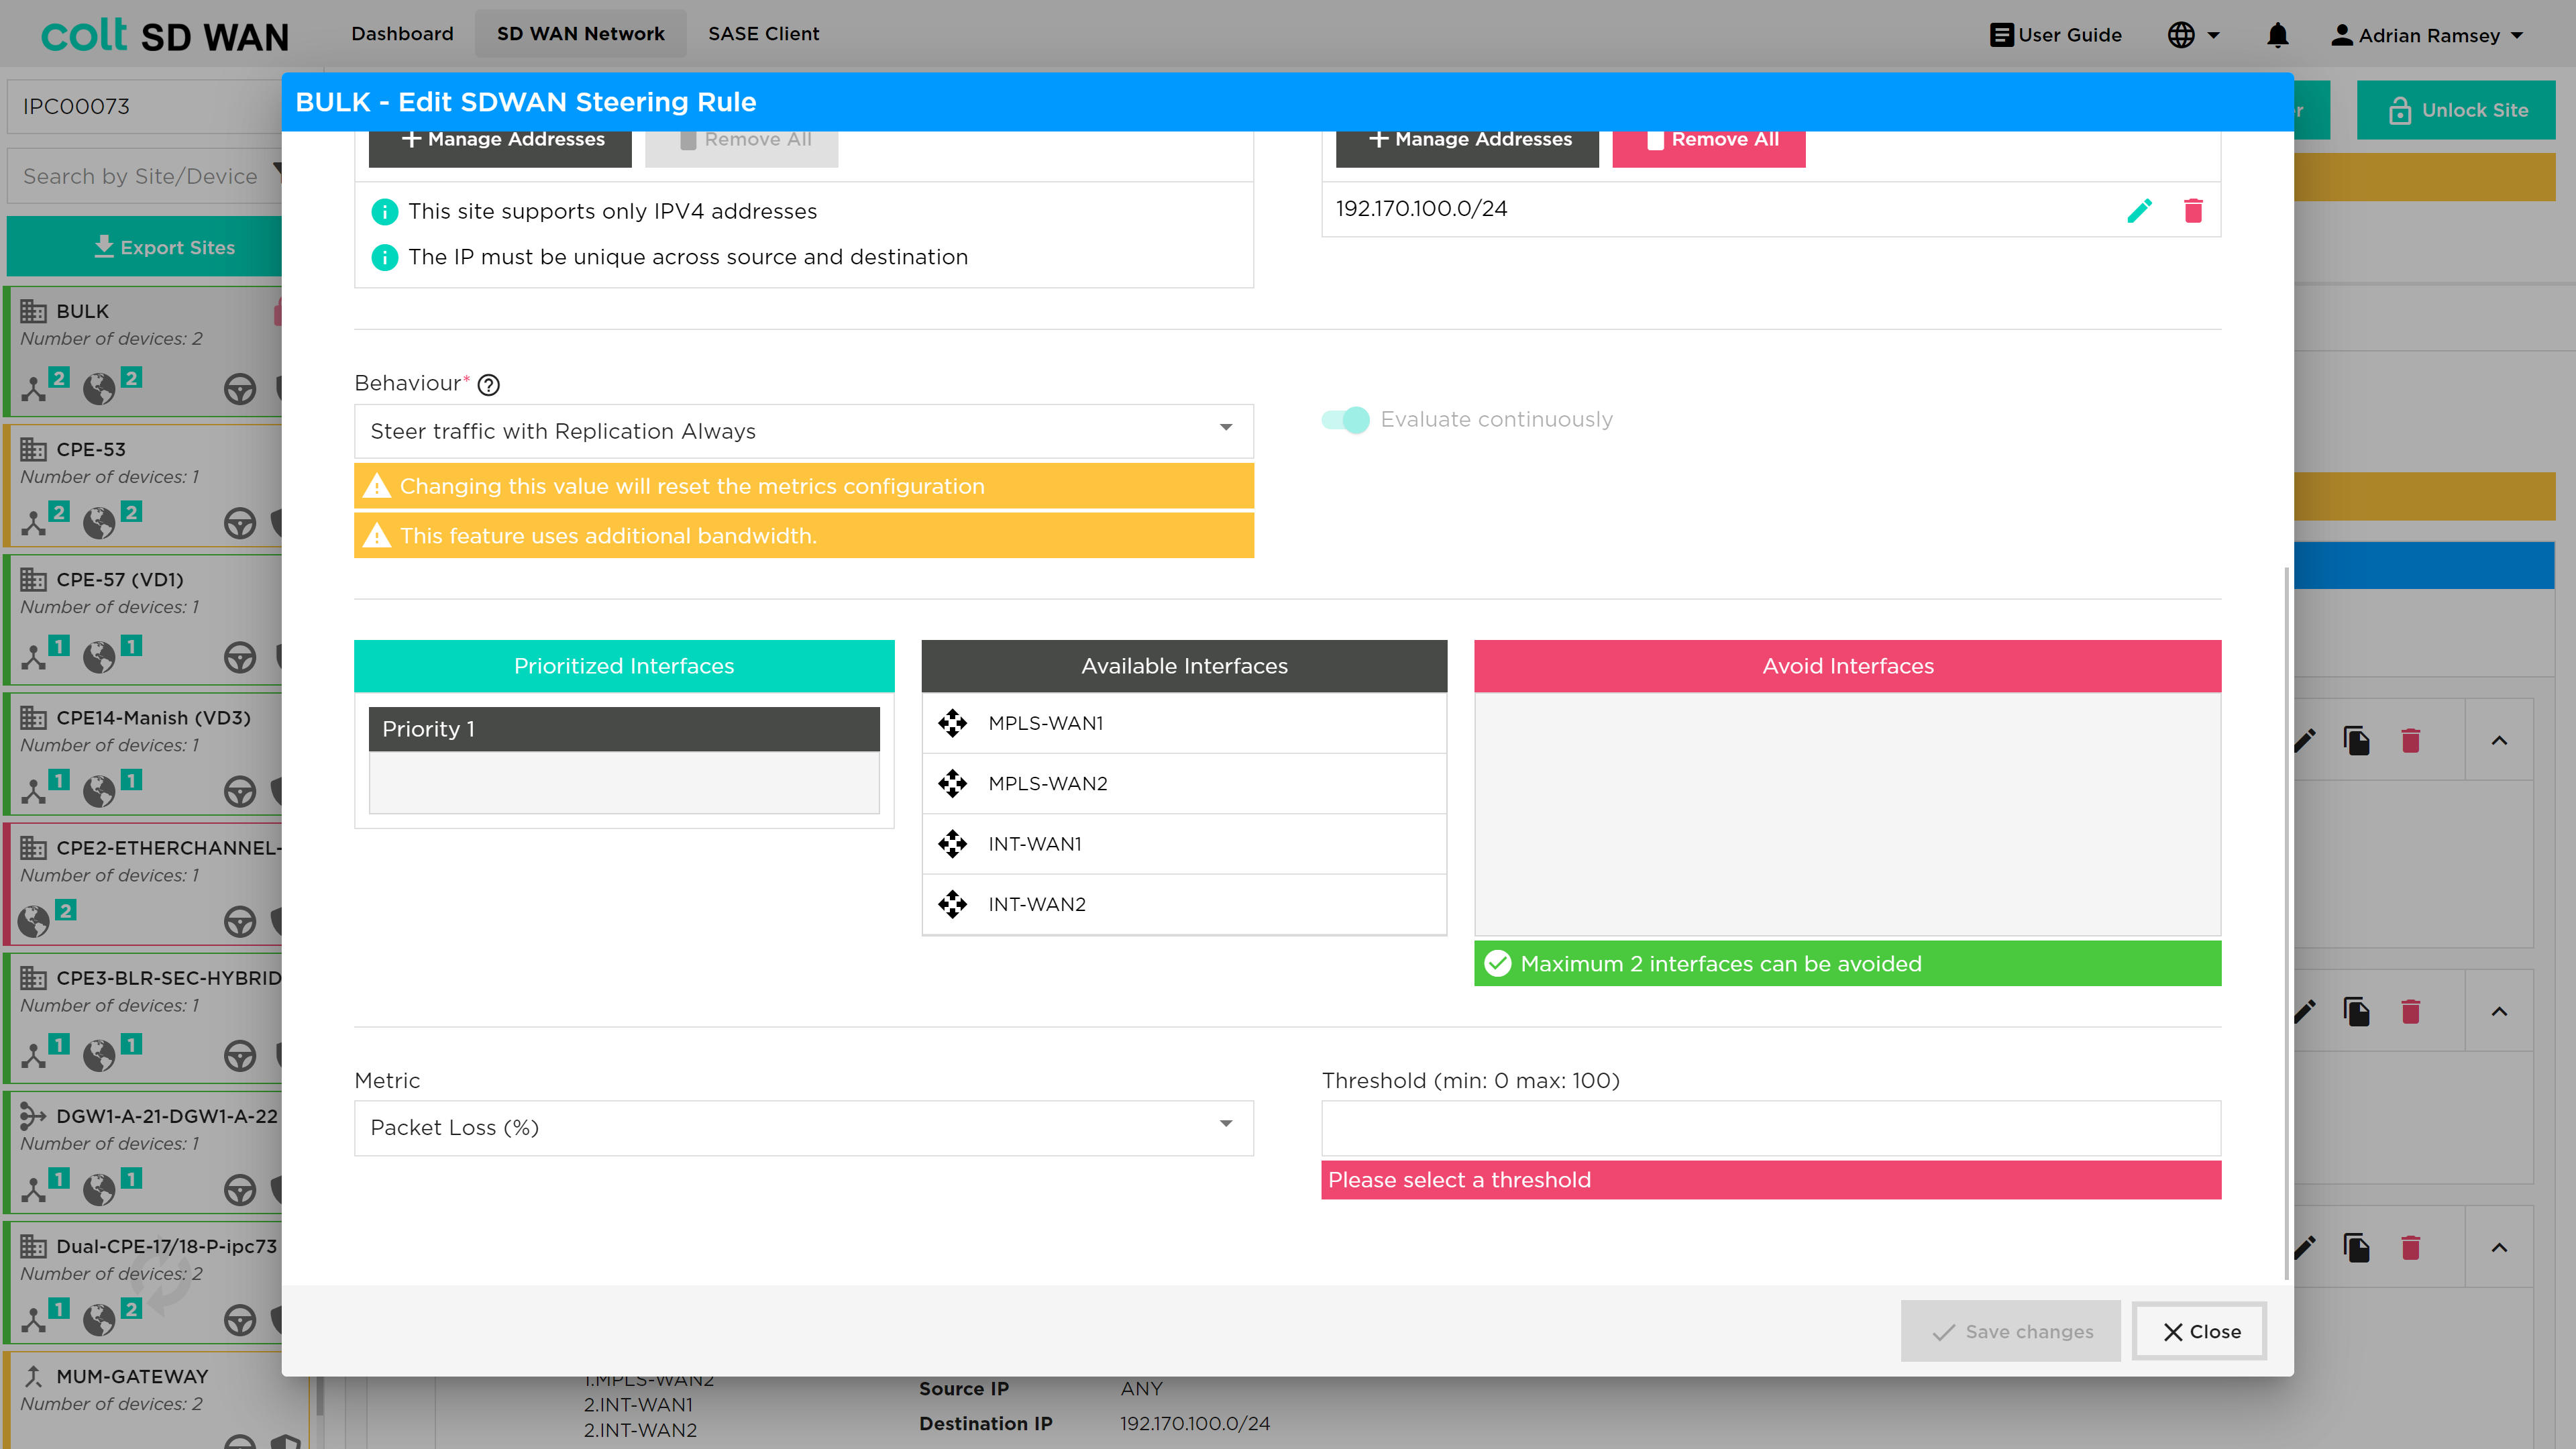
Task: Click the IPC00073 field
Action: [145, 106]
